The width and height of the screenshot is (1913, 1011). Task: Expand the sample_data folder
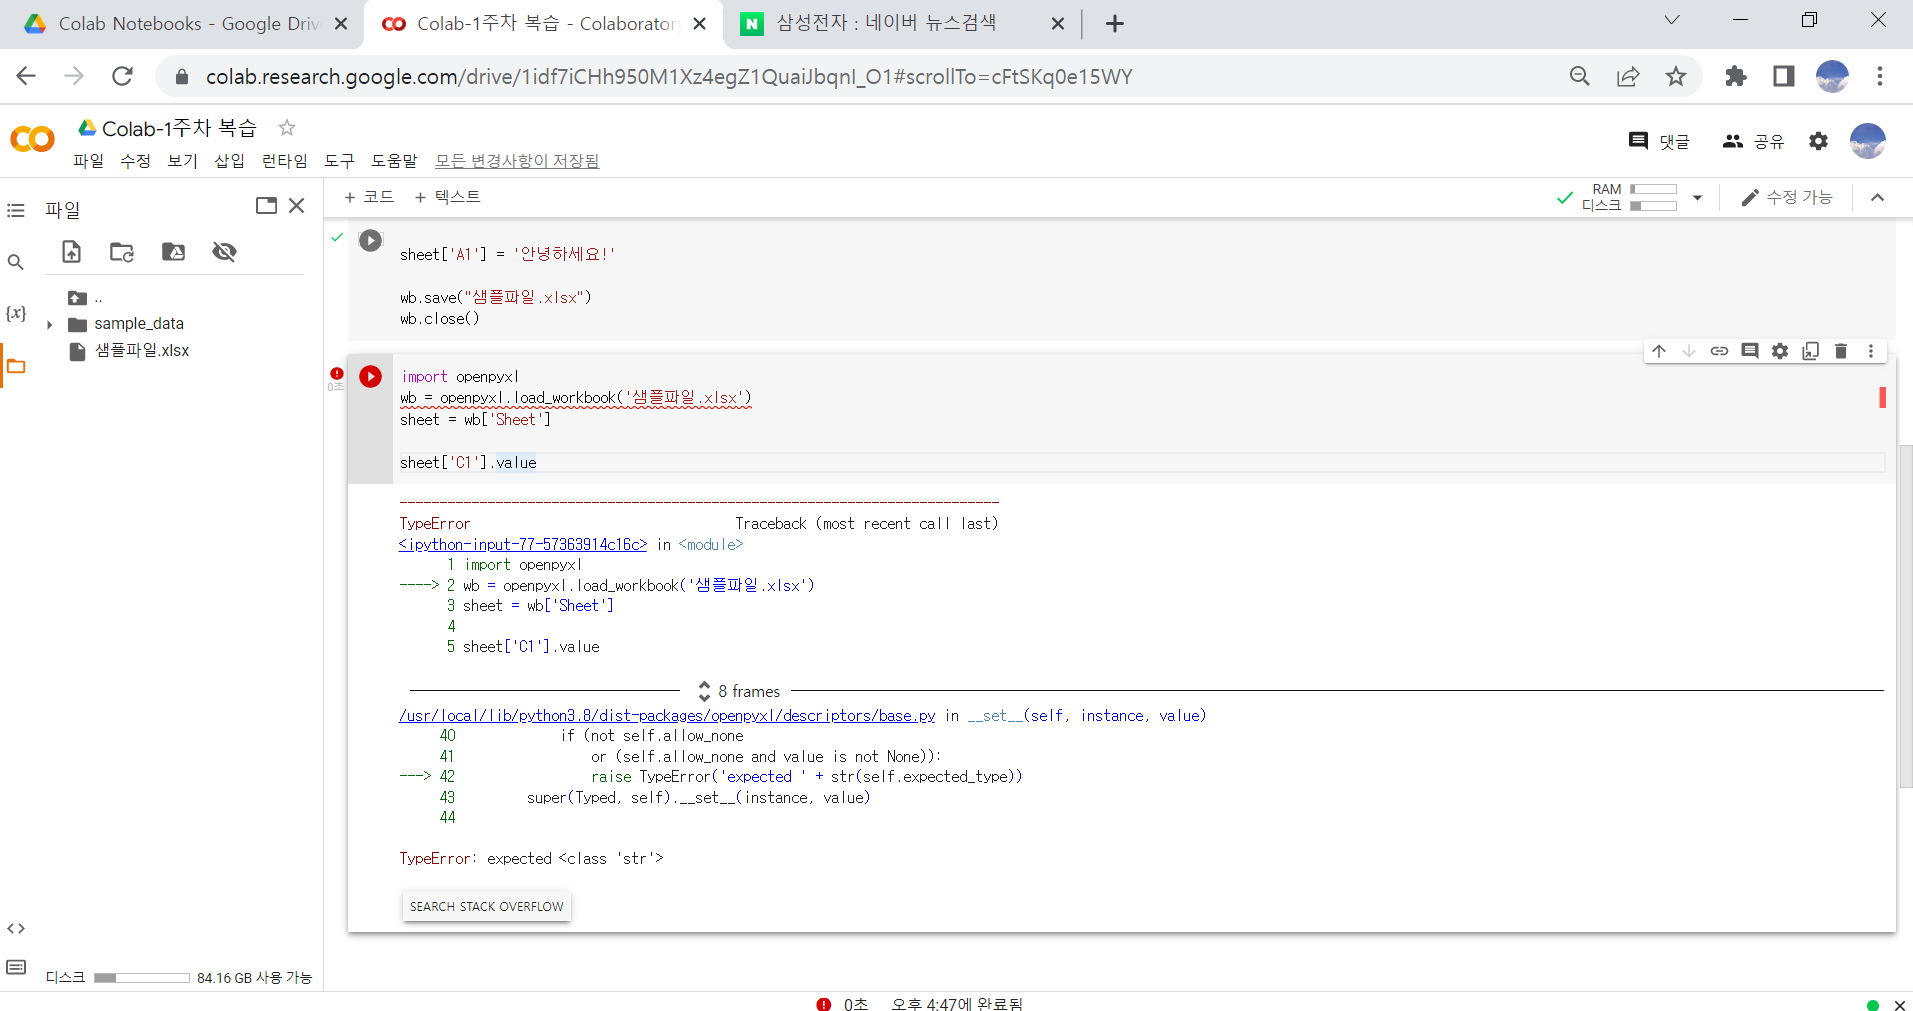(49, 324)
